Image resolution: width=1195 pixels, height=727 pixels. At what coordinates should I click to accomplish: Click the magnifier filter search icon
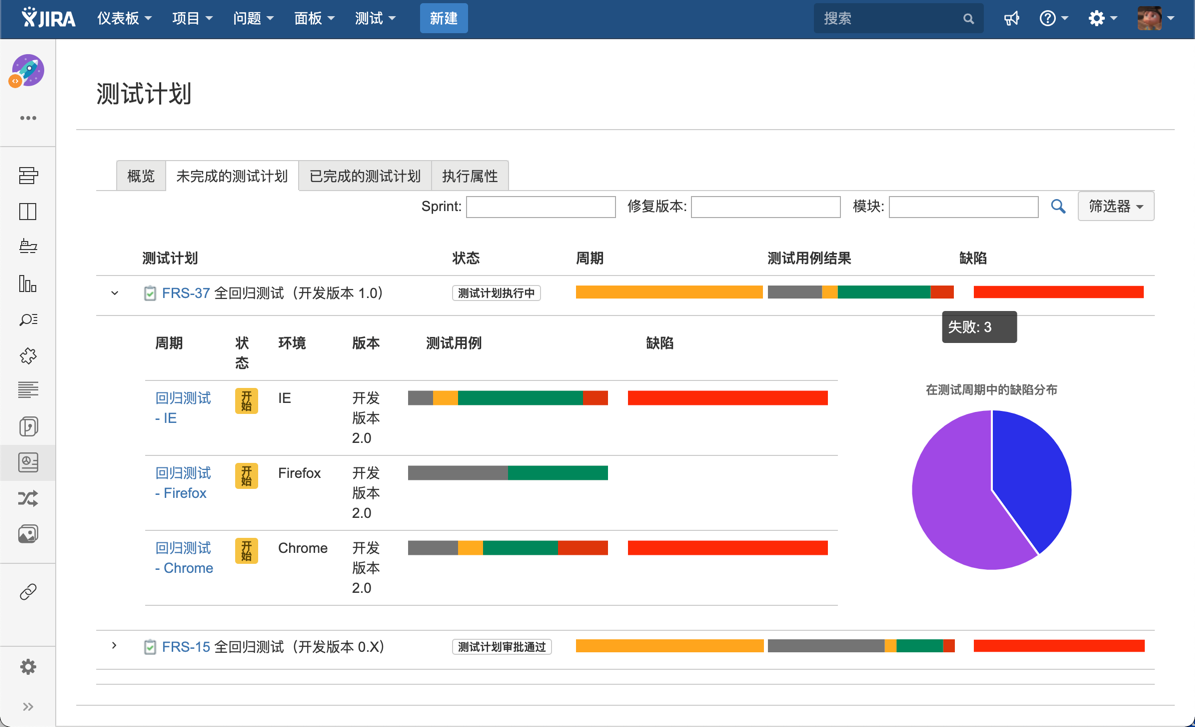click(1058, 207)
